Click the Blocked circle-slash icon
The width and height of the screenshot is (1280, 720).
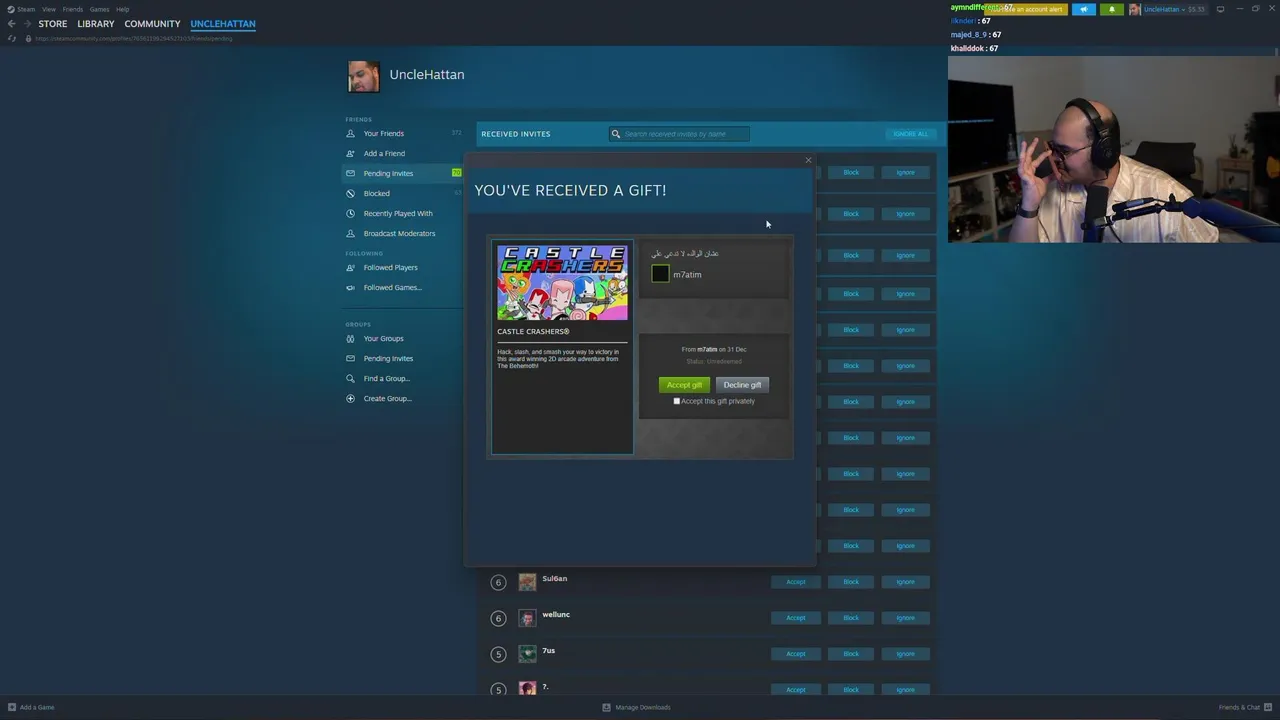point(350,193)
